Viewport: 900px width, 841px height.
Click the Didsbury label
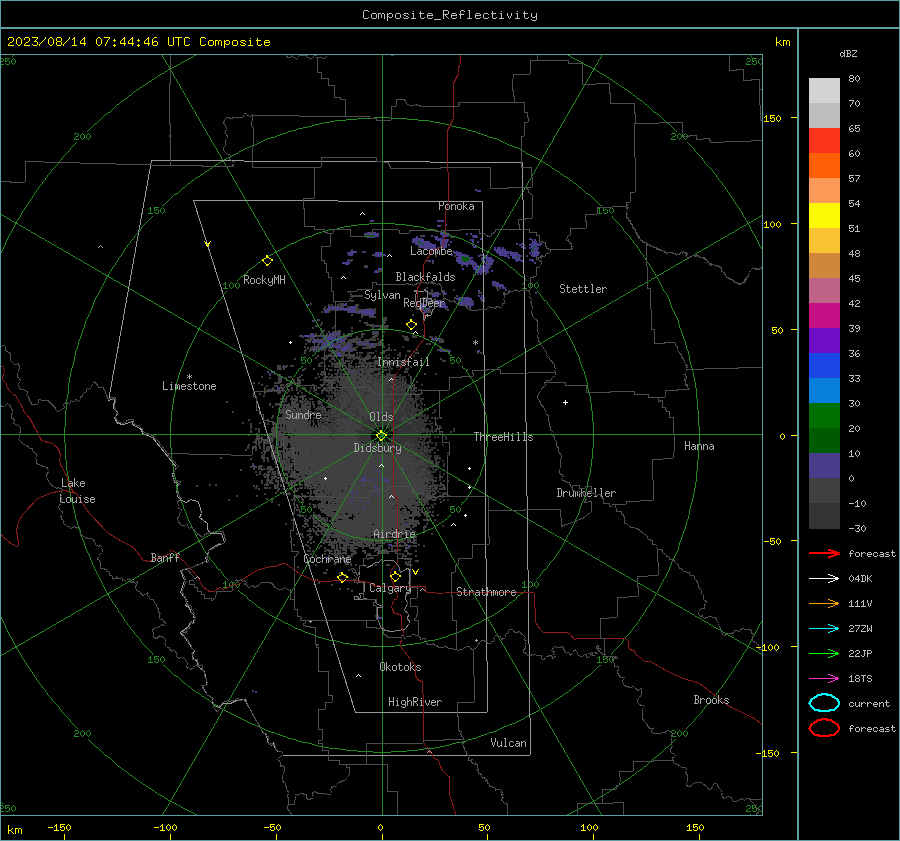[377, 448]
